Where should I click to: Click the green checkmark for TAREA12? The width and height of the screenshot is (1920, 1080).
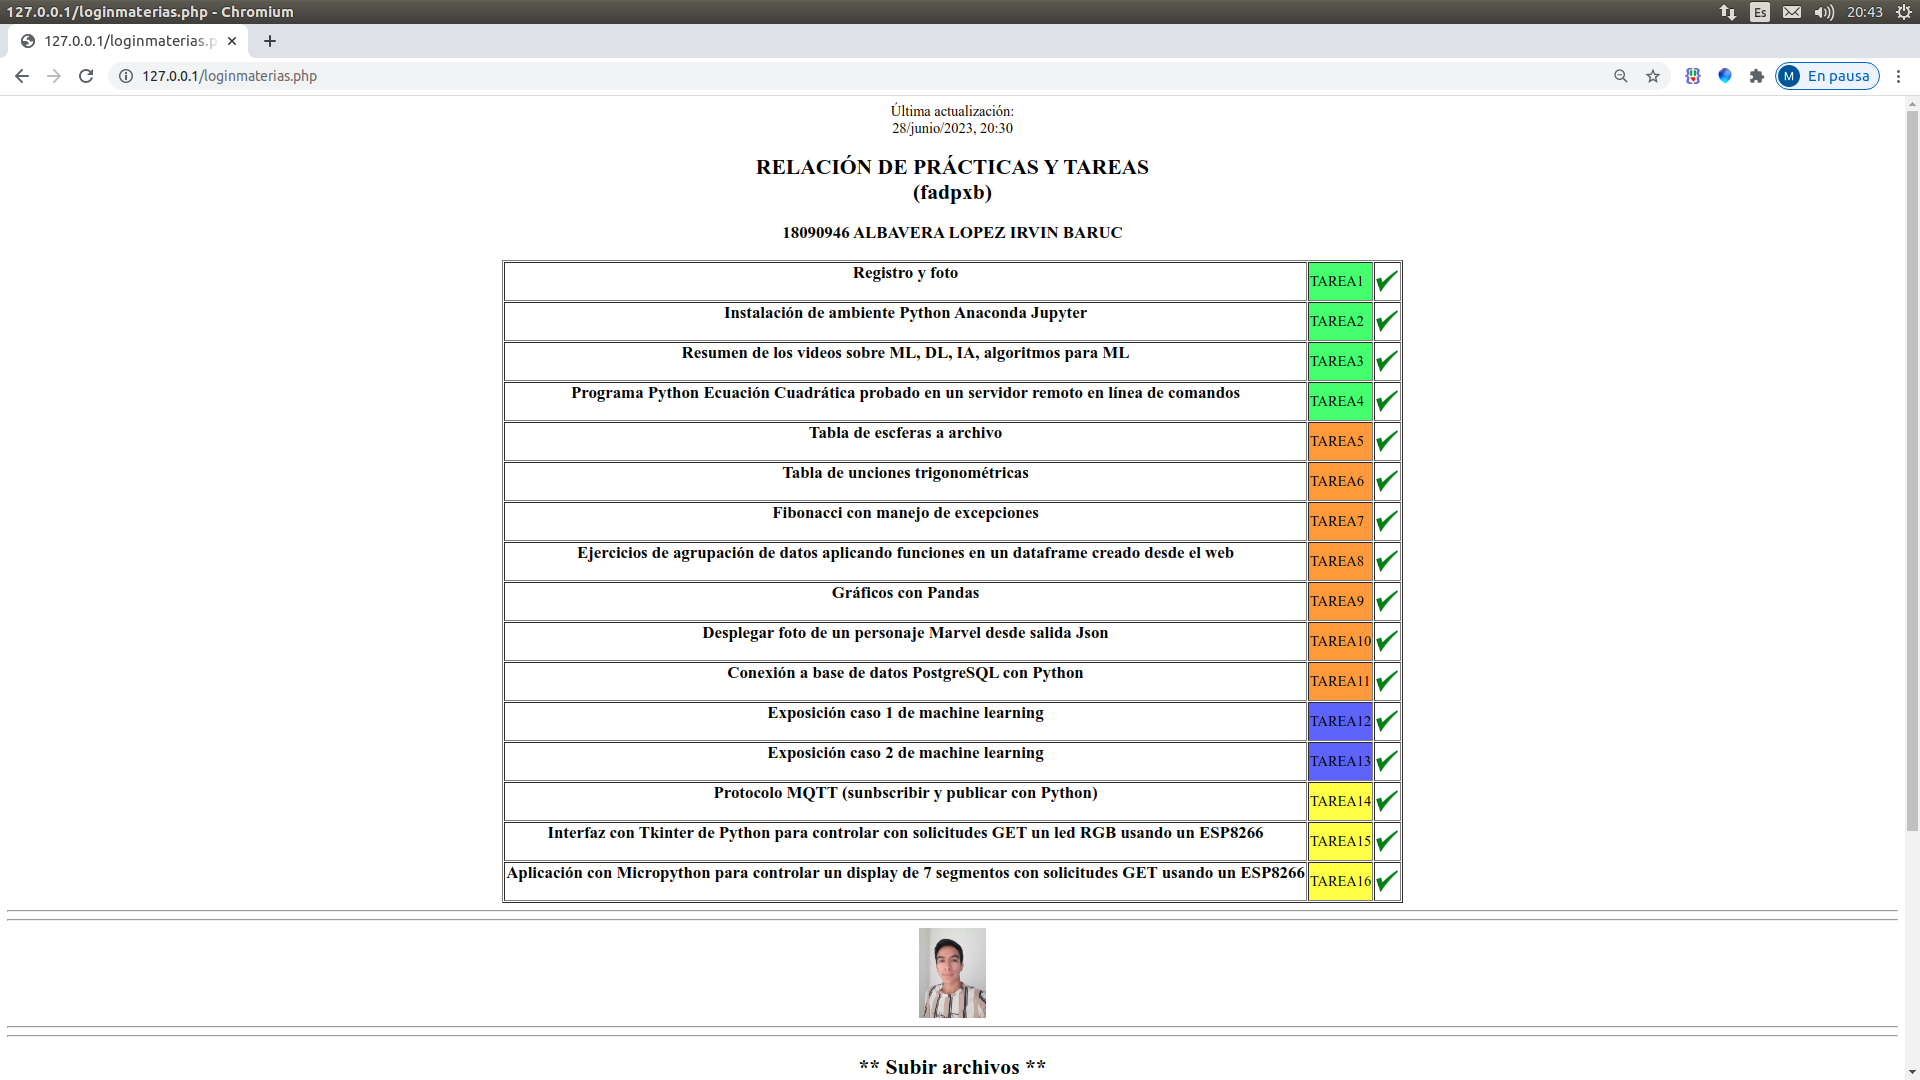click(1387, 721)
